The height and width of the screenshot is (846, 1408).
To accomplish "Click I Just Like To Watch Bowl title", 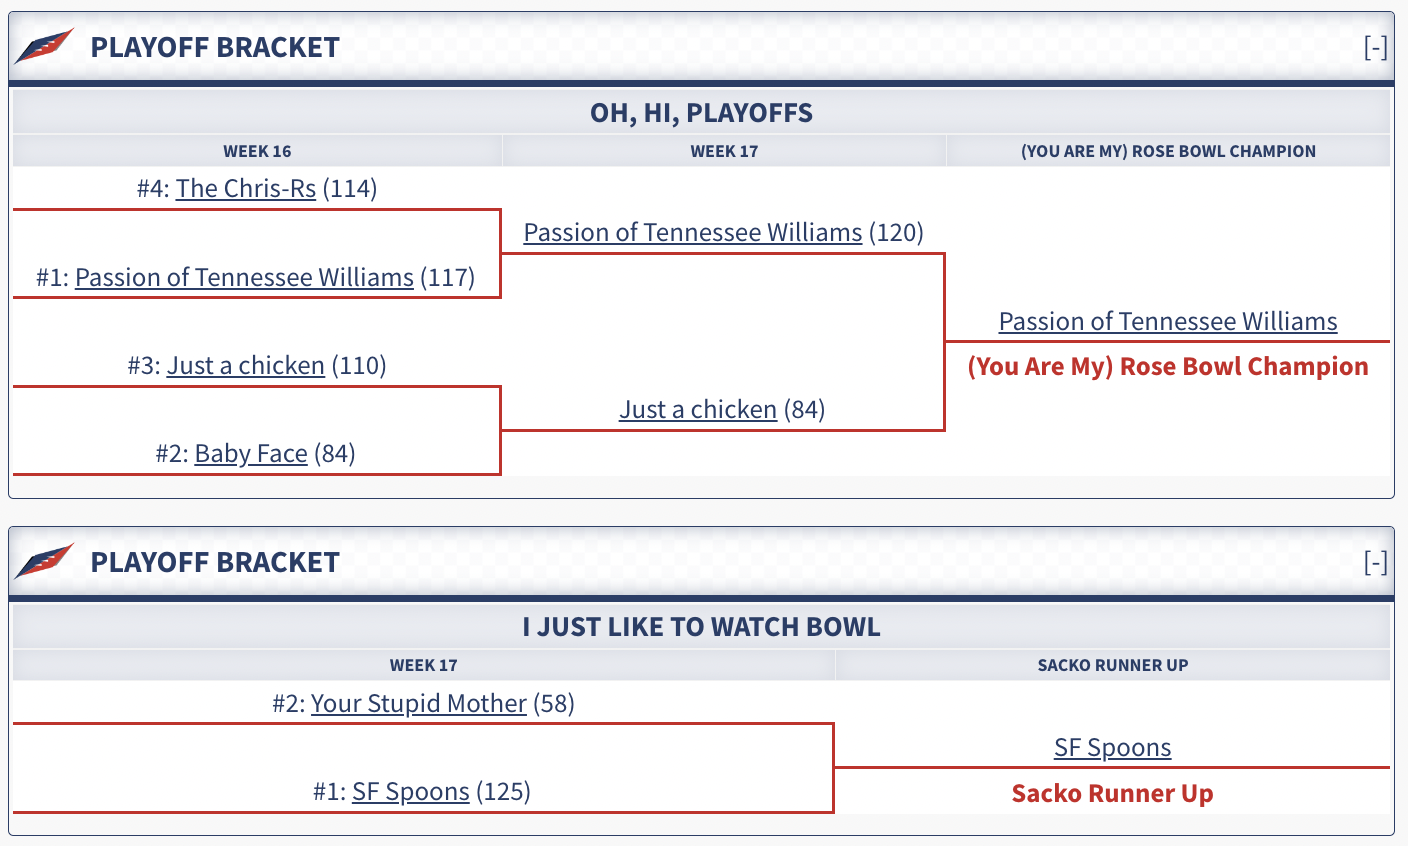I will [701, 627].
